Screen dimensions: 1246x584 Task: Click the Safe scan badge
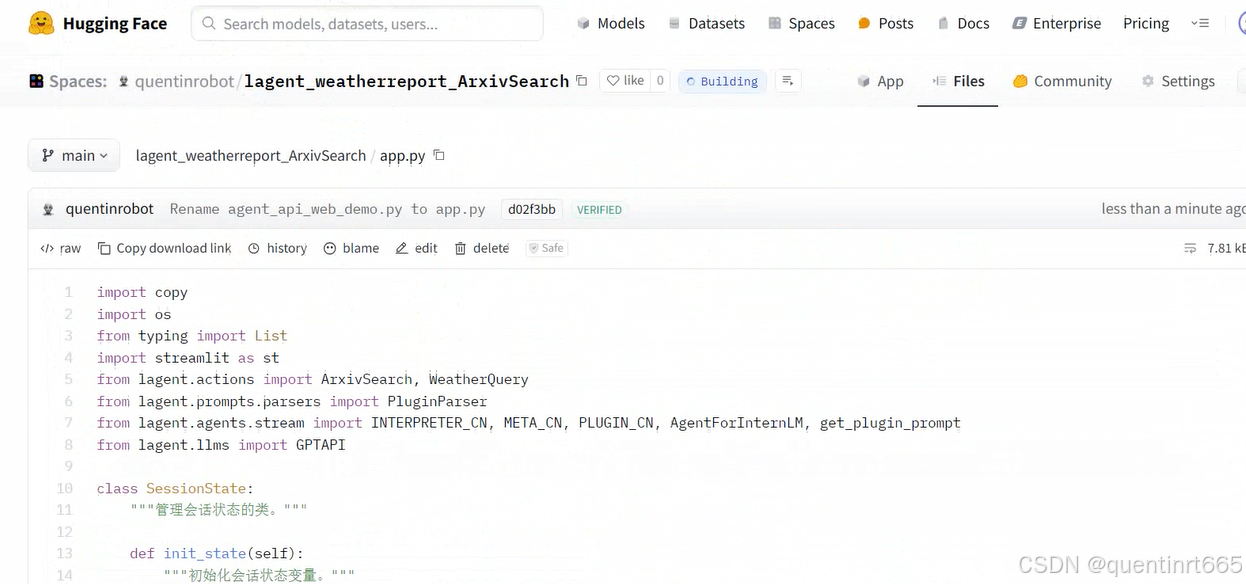coord(547,248)
